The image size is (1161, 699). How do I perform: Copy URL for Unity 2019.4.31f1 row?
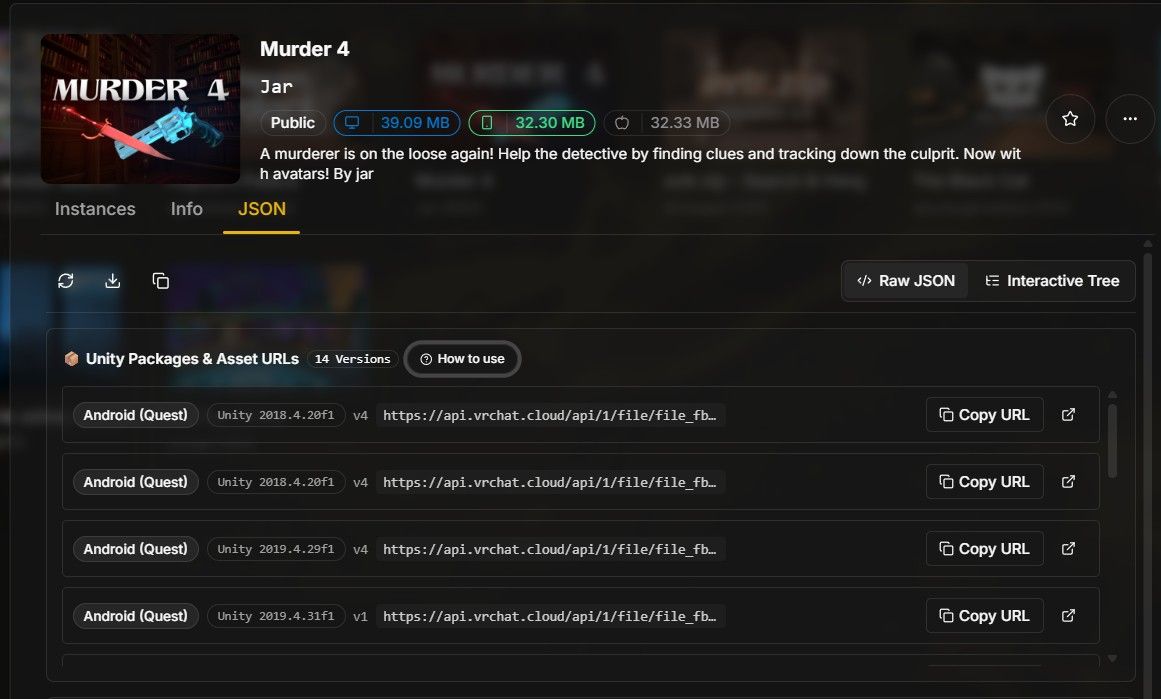[x=984, y=616]
